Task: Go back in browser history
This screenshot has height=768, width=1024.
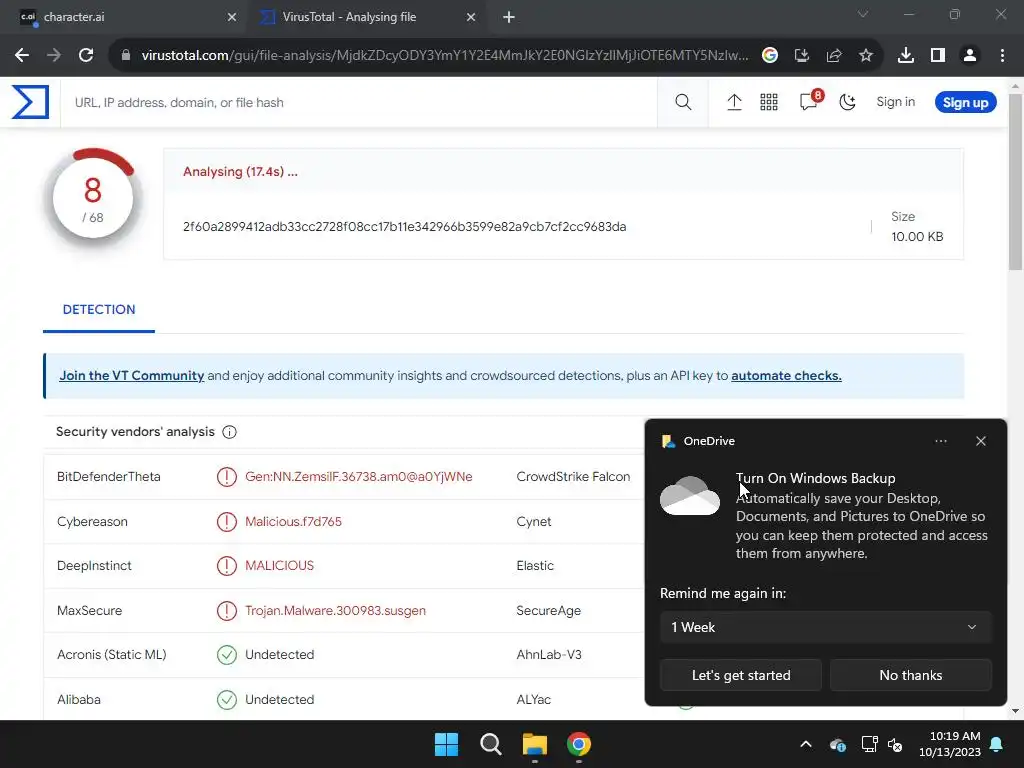Action: point(22,56)
